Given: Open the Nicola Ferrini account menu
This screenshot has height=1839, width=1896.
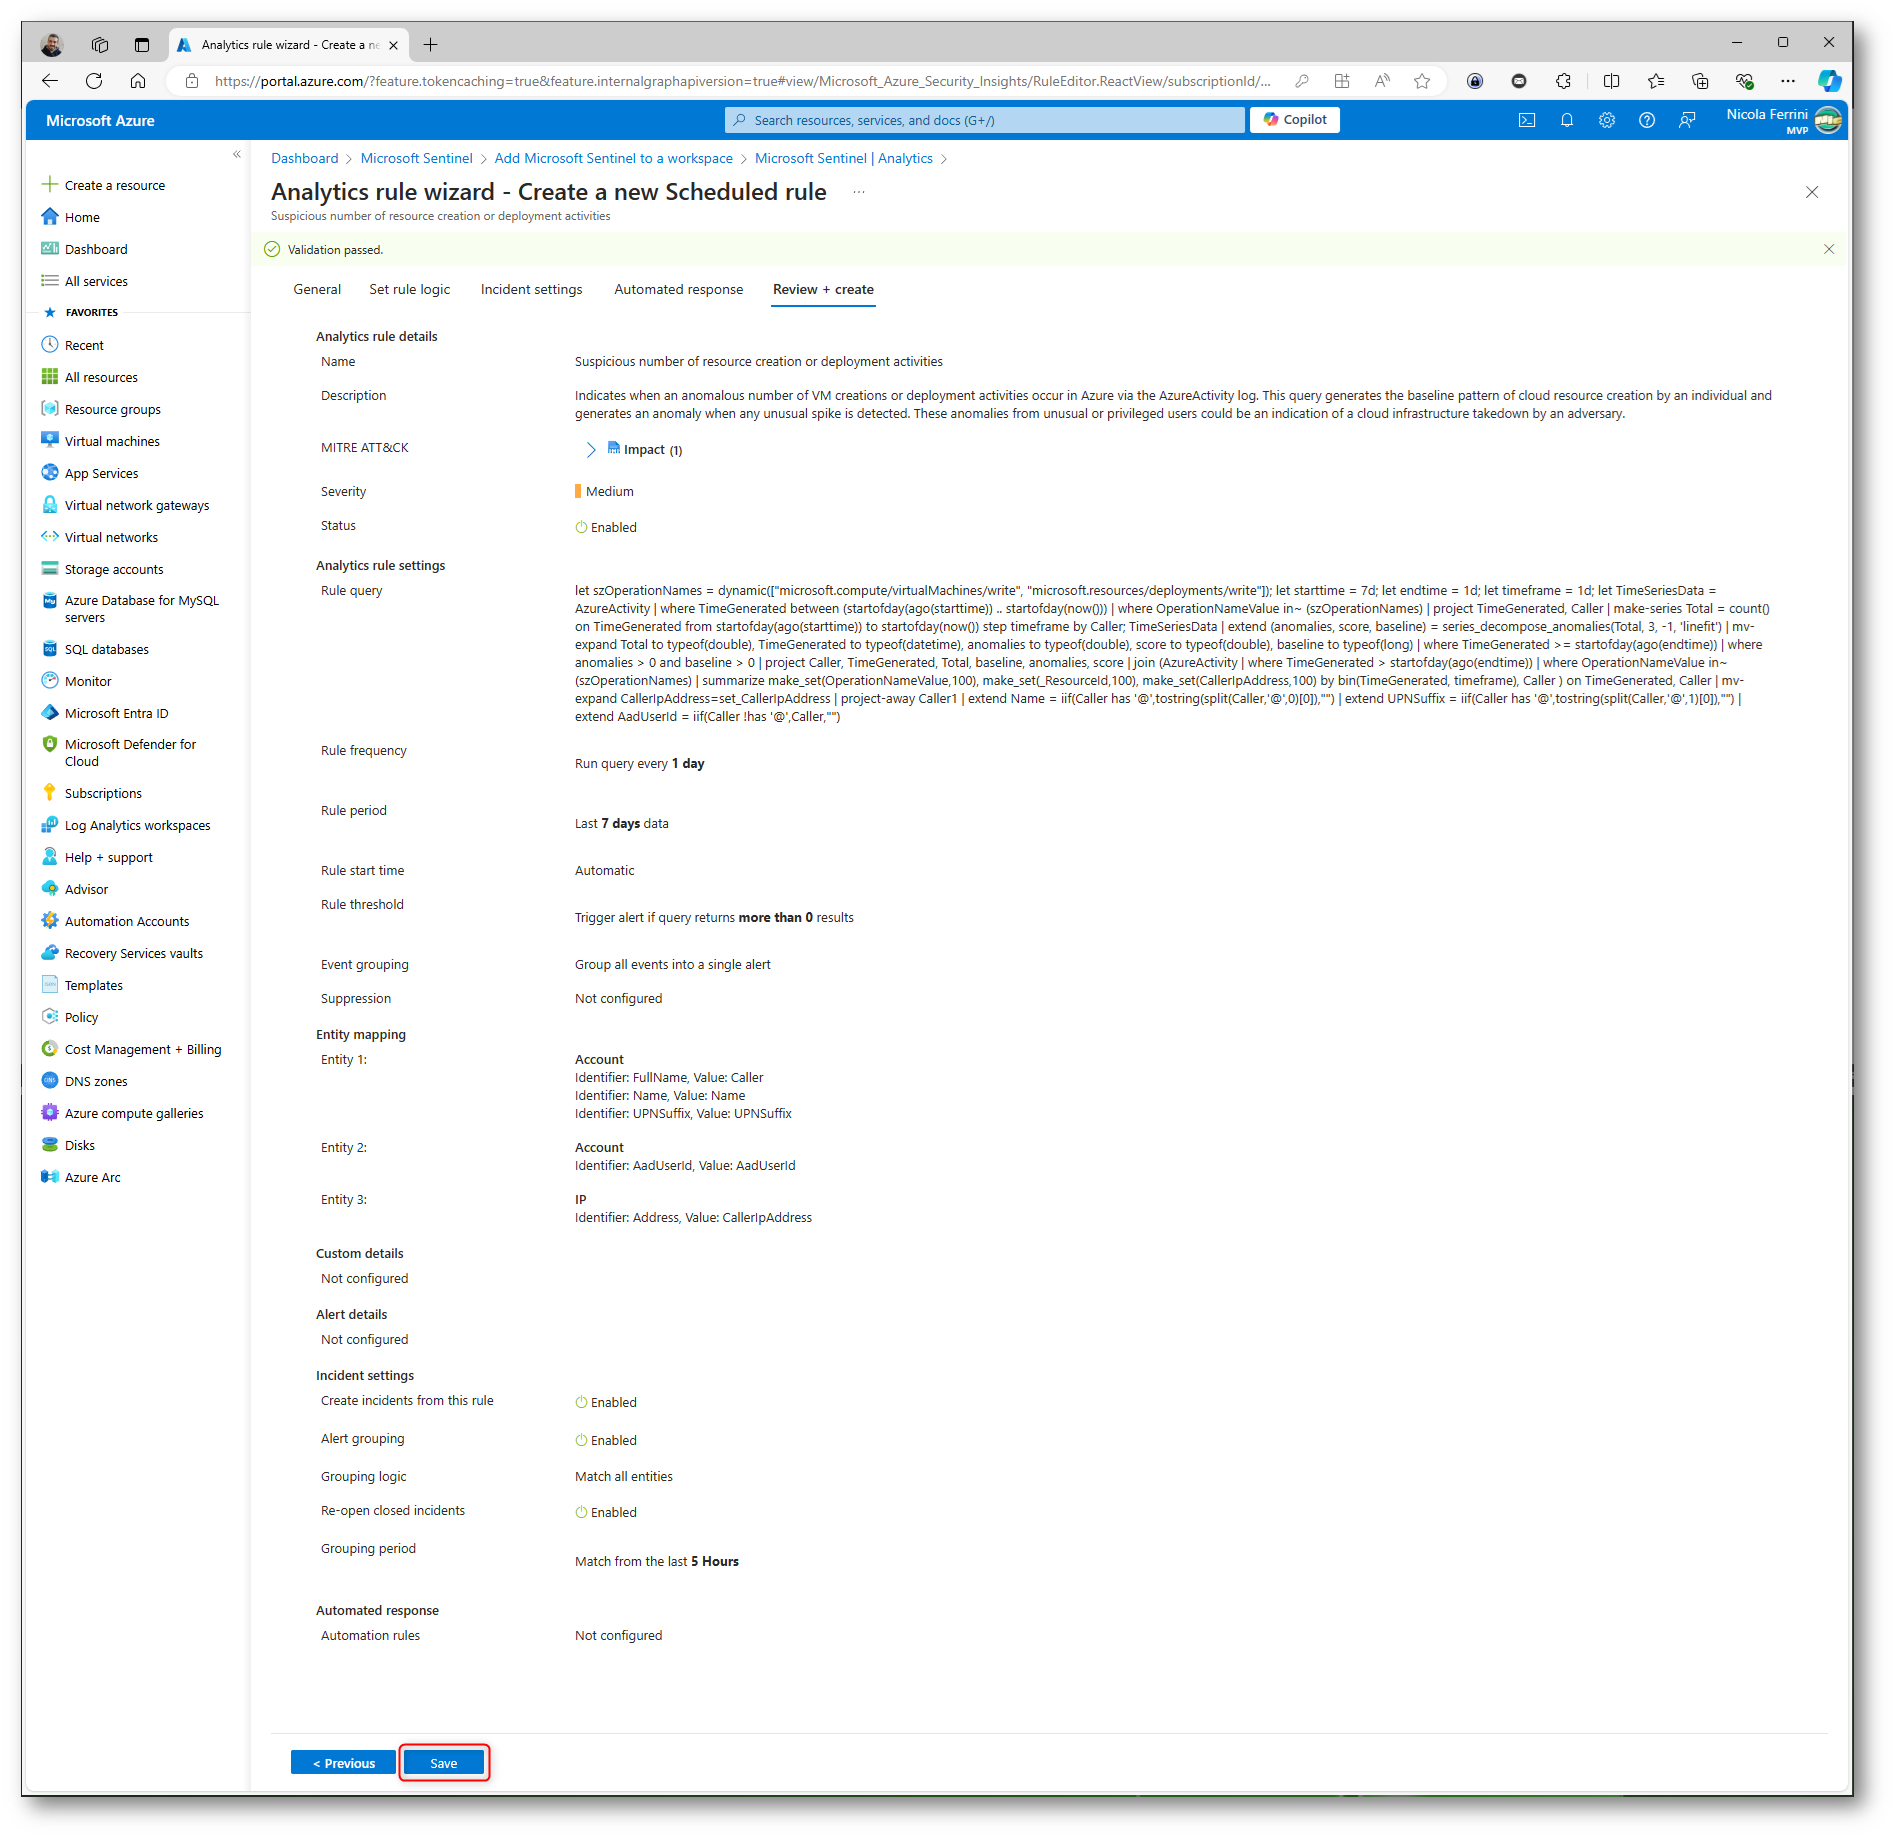Looking at the screenshot, I should [x=1784, y=120].
